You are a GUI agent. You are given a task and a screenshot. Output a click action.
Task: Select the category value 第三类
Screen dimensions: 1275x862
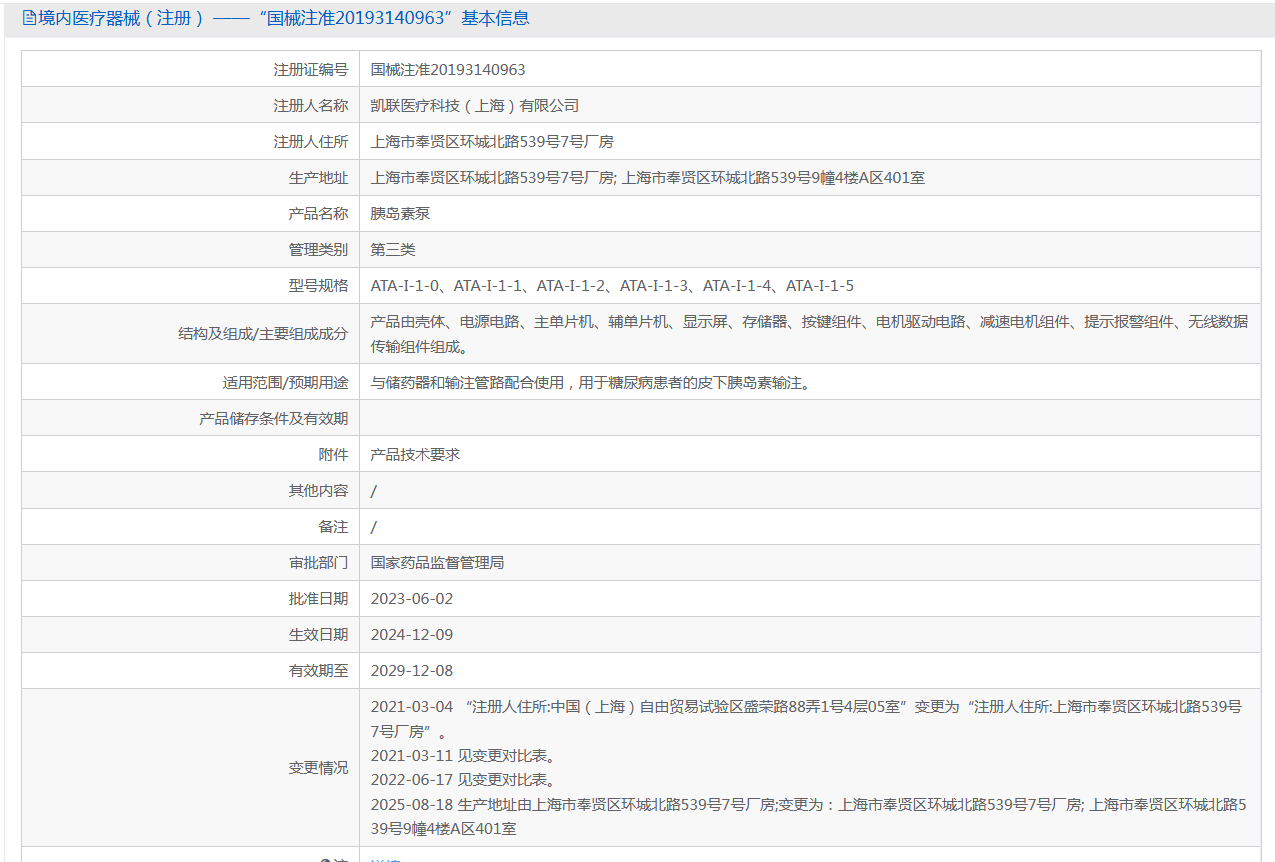pyautogui.click(x=393, y=250)
